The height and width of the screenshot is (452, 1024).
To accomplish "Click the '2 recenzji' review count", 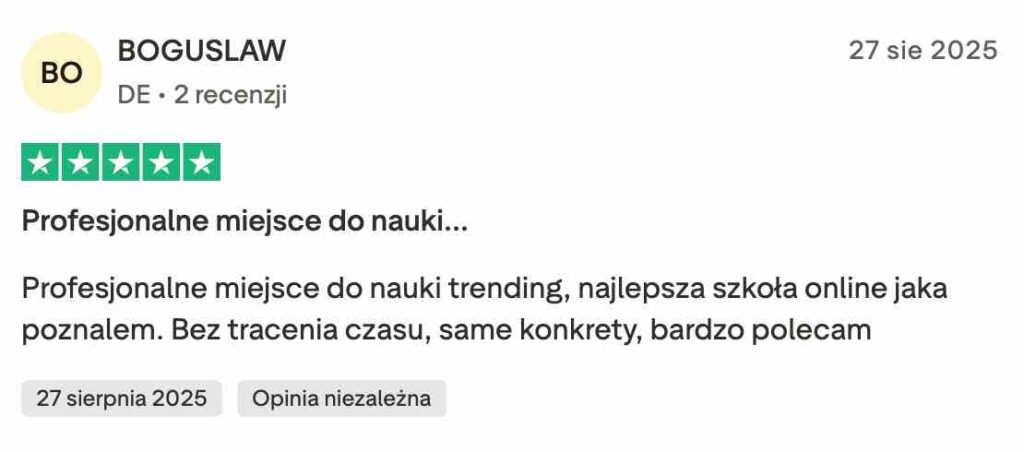I will pos(230,95).
